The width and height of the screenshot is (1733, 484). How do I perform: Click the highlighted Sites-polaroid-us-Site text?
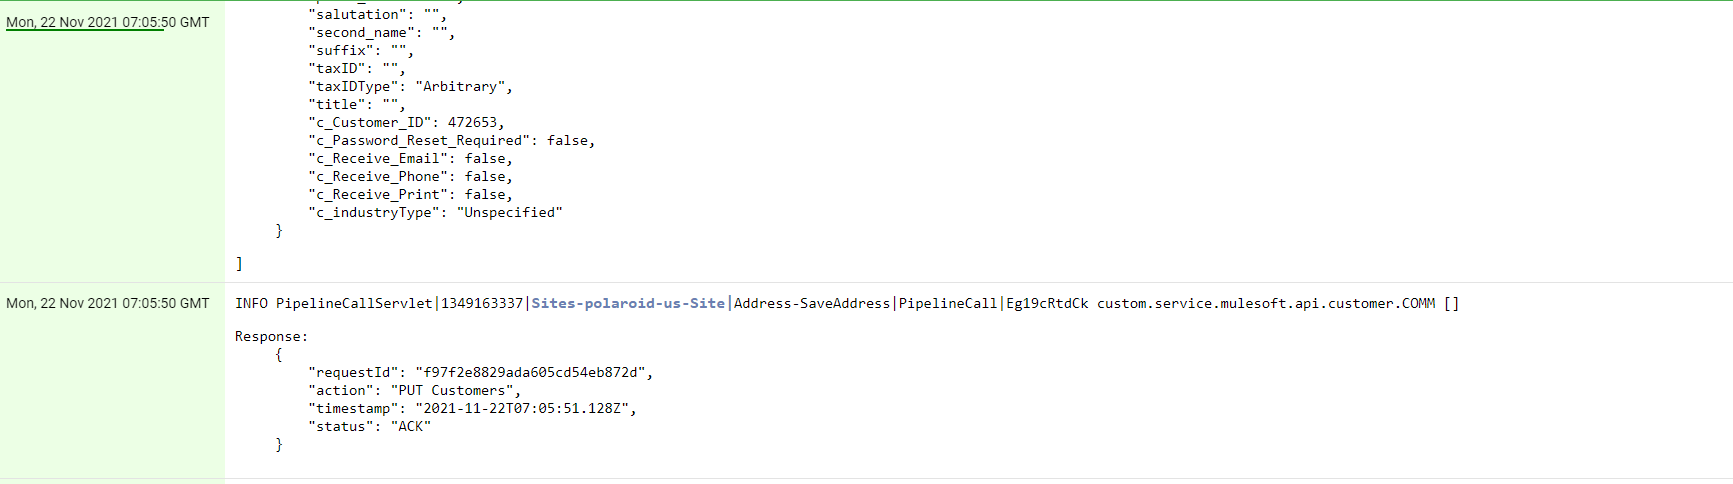pos(628,303)
